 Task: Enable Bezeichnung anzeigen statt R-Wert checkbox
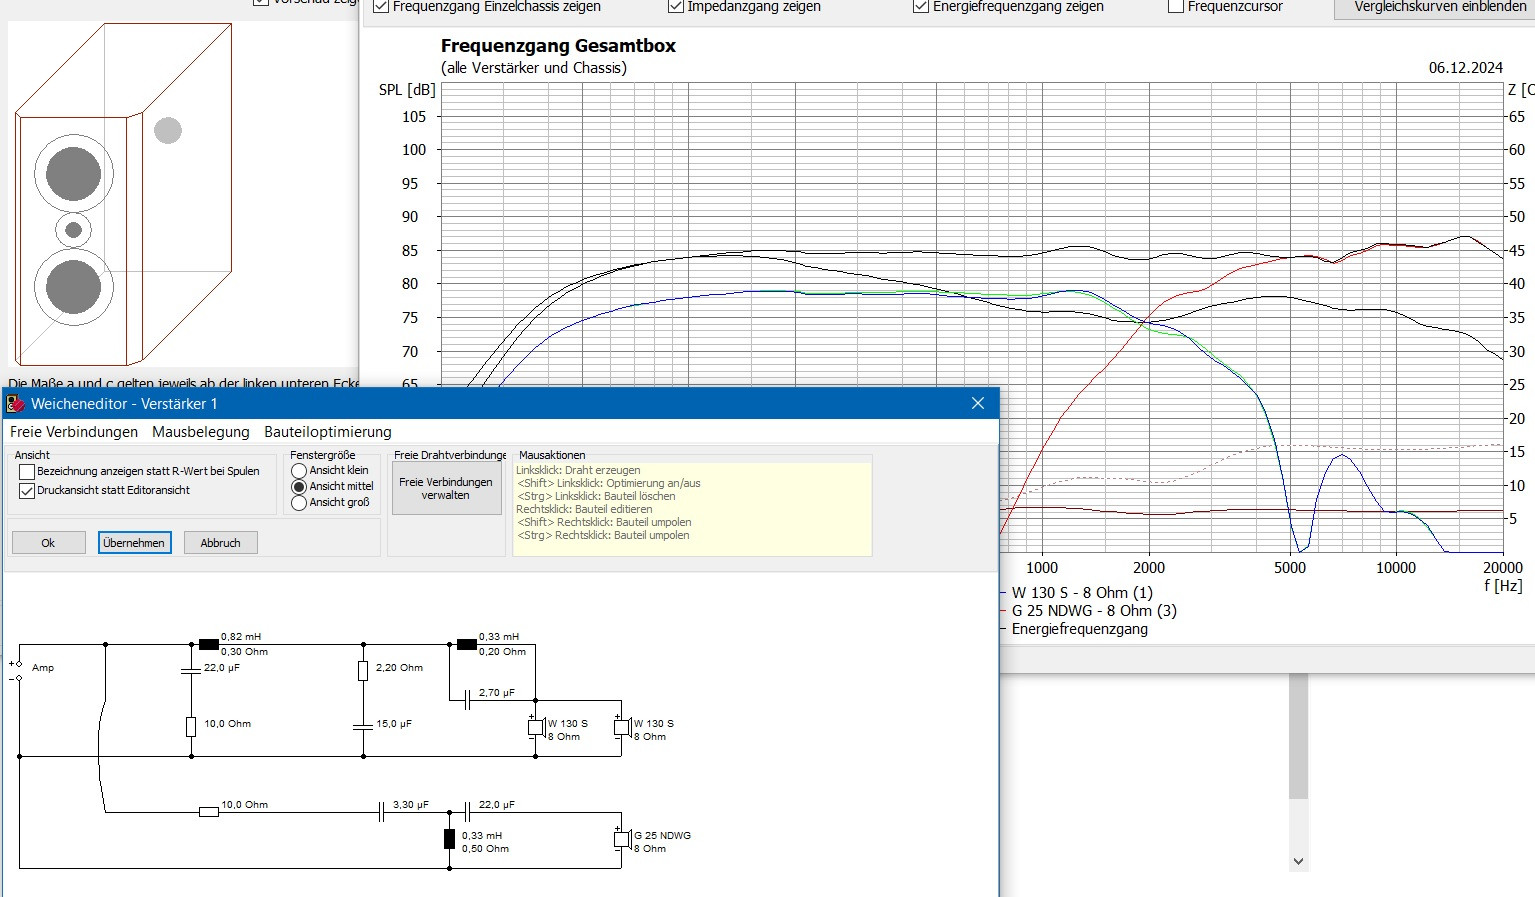pyautogui.click(x=27, y=472)
